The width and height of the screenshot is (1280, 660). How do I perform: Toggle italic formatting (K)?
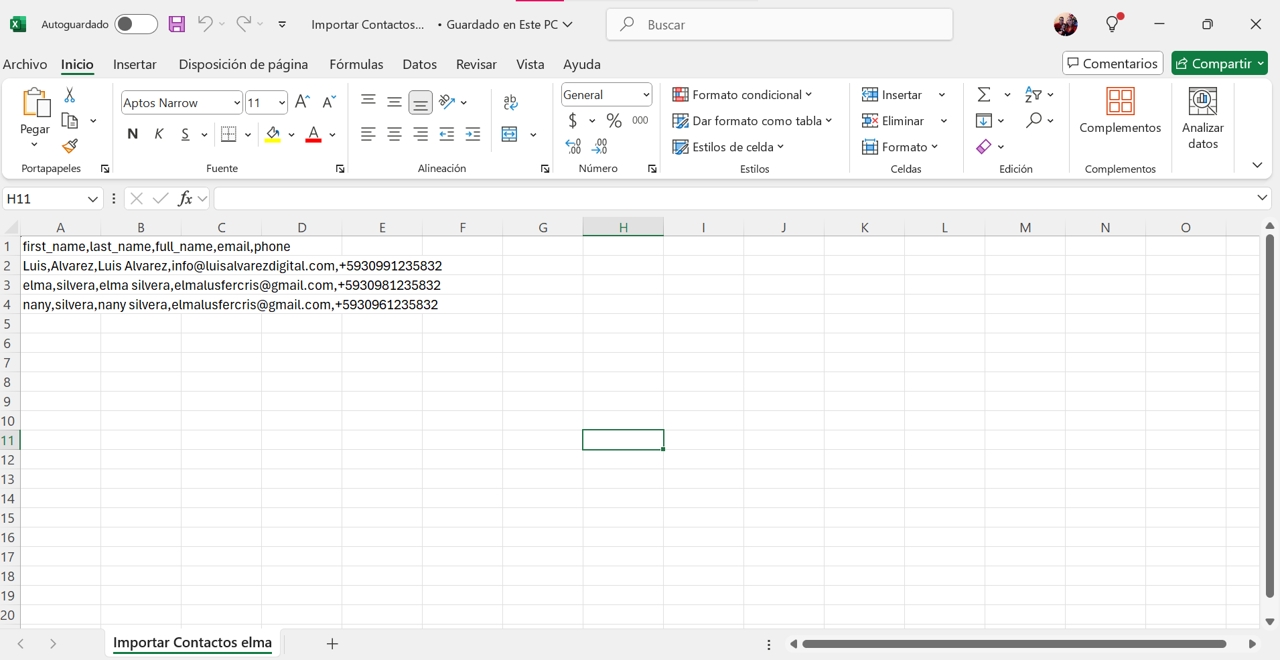(158, 134)
